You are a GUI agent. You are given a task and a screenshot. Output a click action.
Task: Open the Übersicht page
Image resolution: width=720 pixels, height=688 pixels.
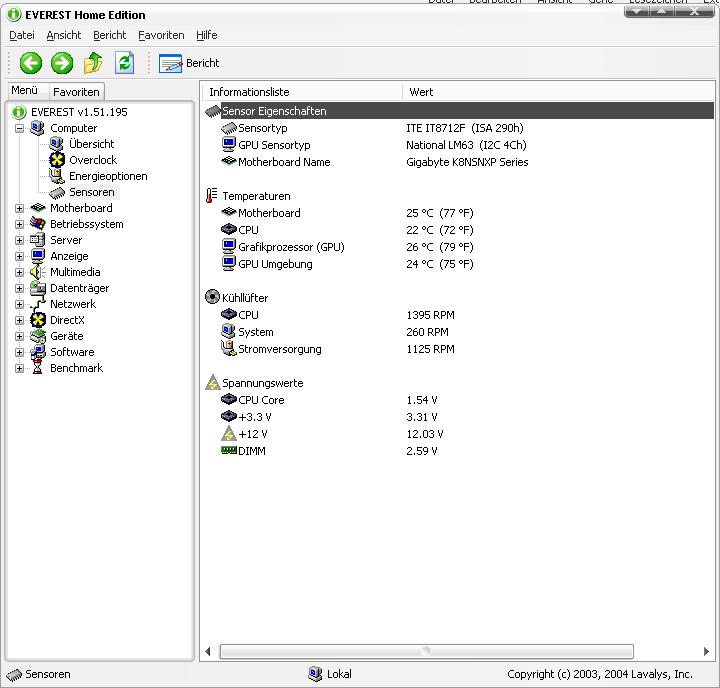[91, 144]
